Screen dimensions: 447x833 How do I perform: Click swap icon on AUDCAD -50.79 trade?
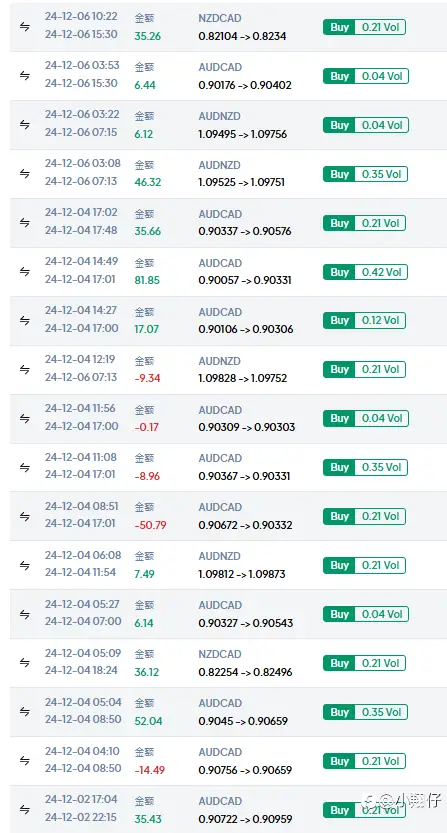(24, 516)
